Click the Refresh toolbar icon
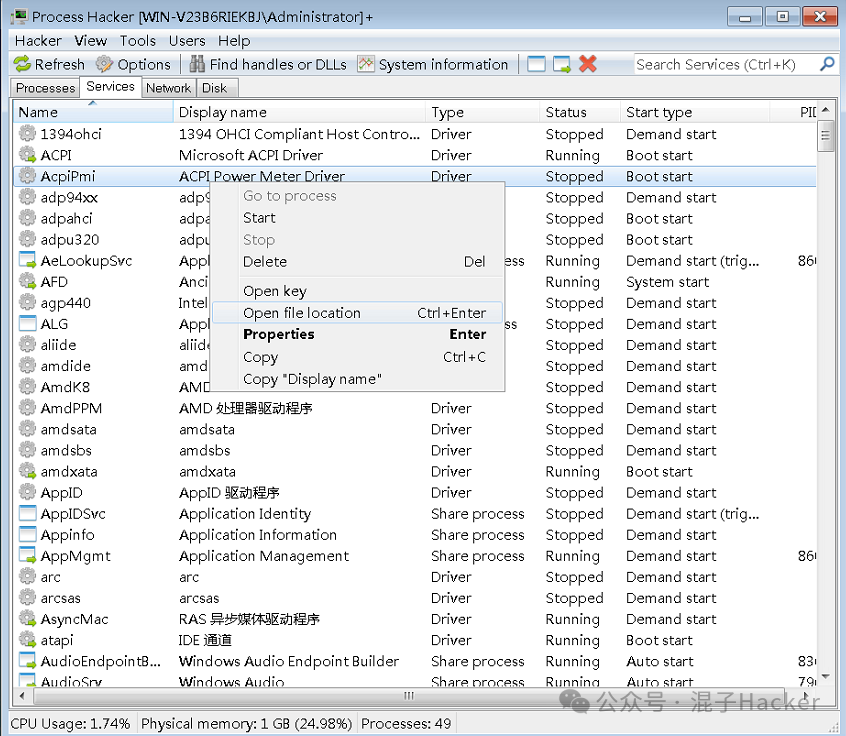 point(22,64)
